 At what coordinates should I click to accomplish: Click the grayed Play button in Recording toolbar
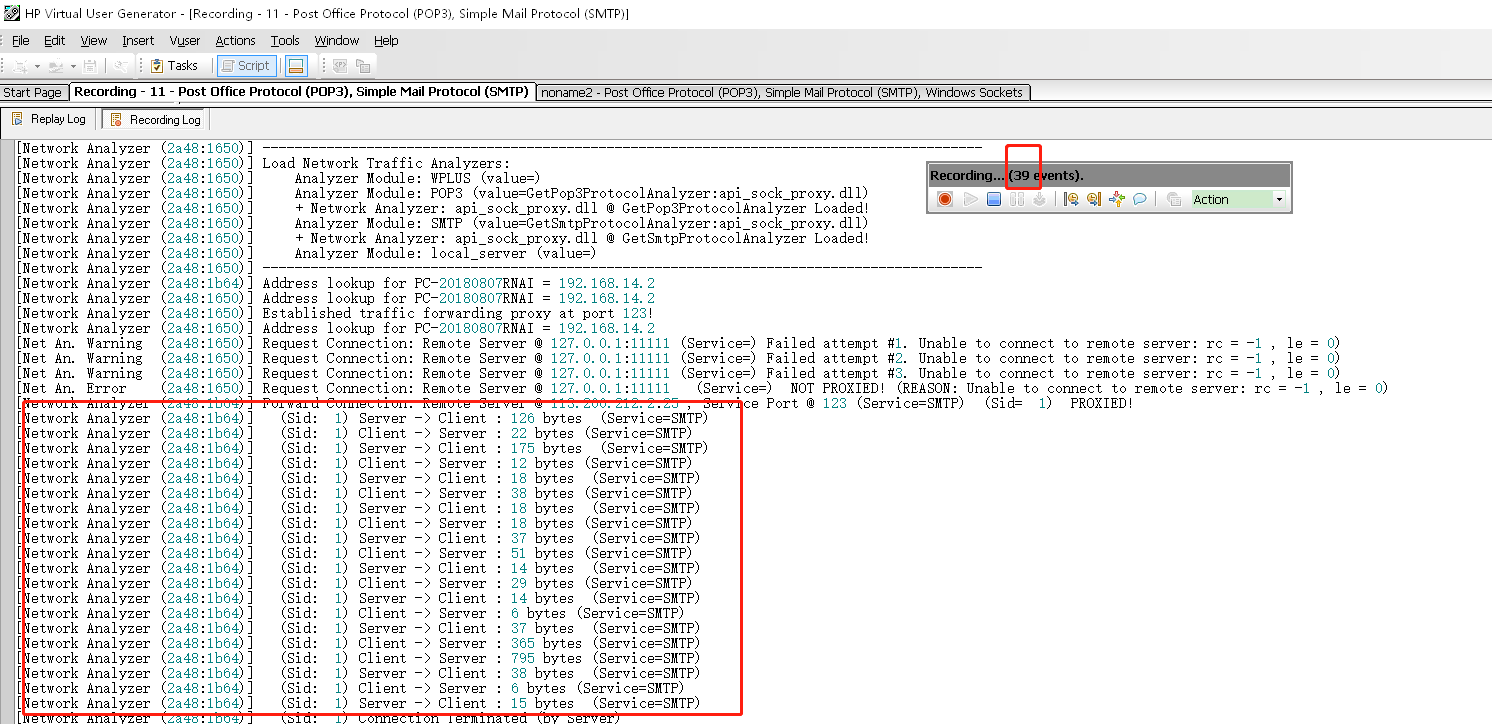click(970, 199)
